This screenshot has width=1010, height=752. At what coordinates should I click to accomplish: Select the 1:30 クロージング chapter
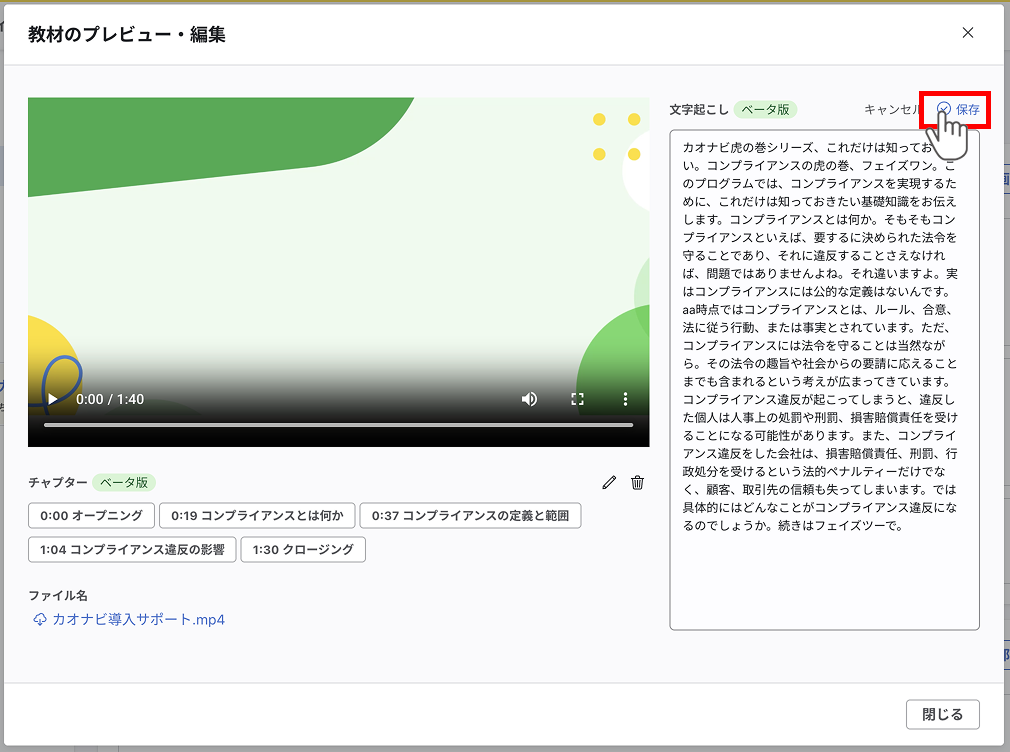[x=302, y=549]
